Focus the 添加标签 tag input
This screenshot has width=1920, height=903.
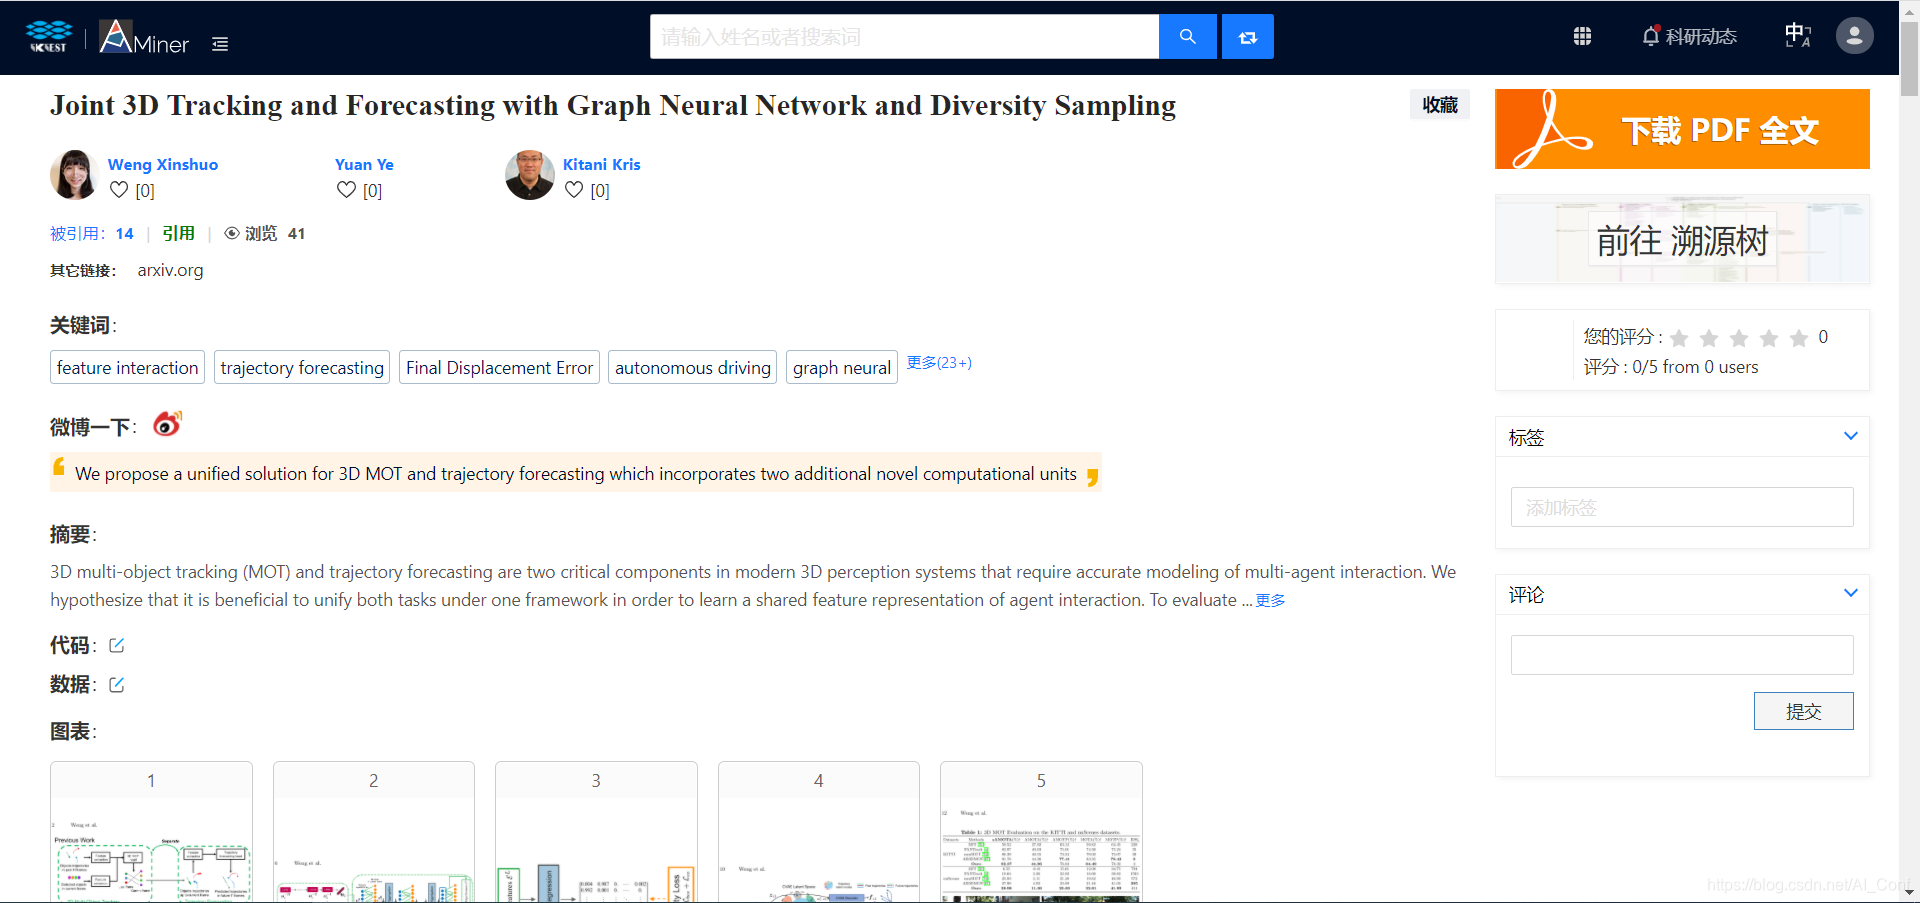(1682, 507)
